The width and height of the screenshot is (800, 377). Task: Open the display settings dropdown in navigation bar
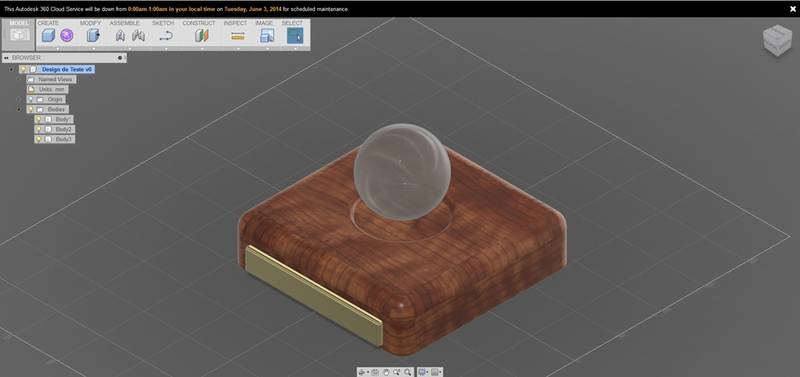[x=423, y=372]
